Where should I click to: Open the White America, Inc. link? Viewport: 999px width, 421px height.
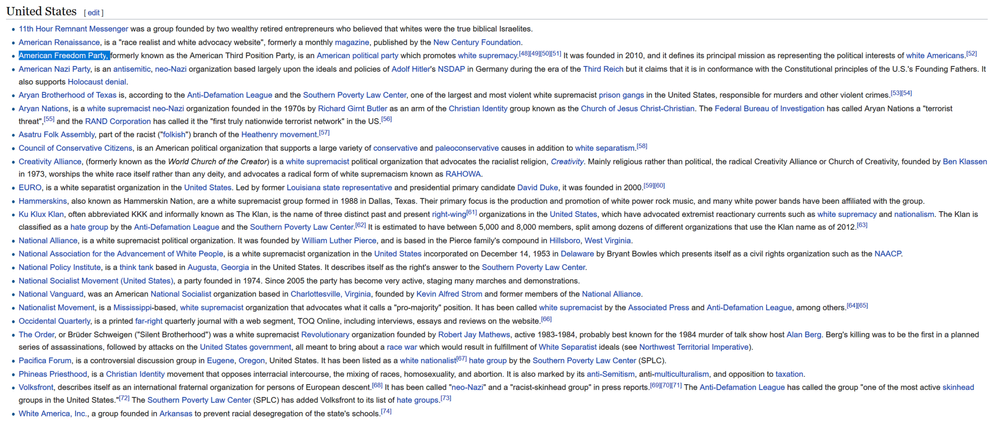click(52, 413)
